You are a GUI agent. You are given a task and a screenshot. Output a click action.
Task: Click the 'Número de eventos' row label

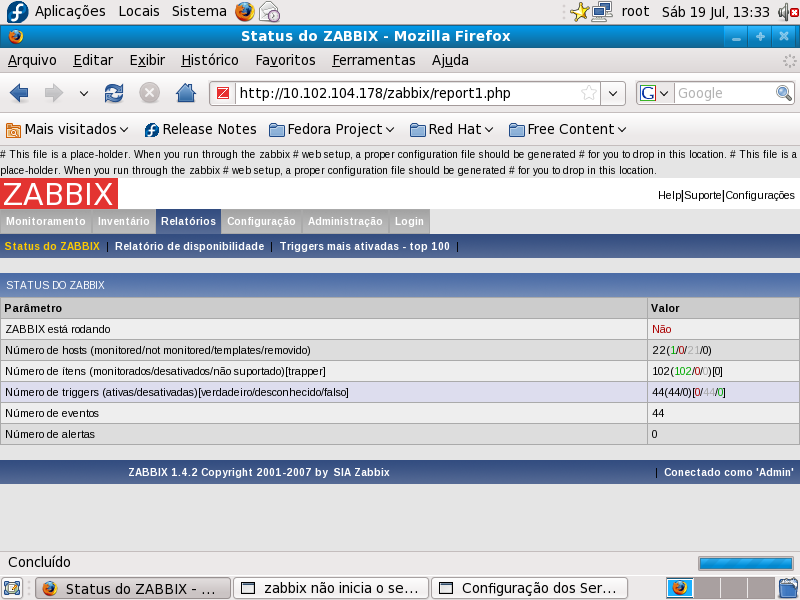click(x=52, y=413)
